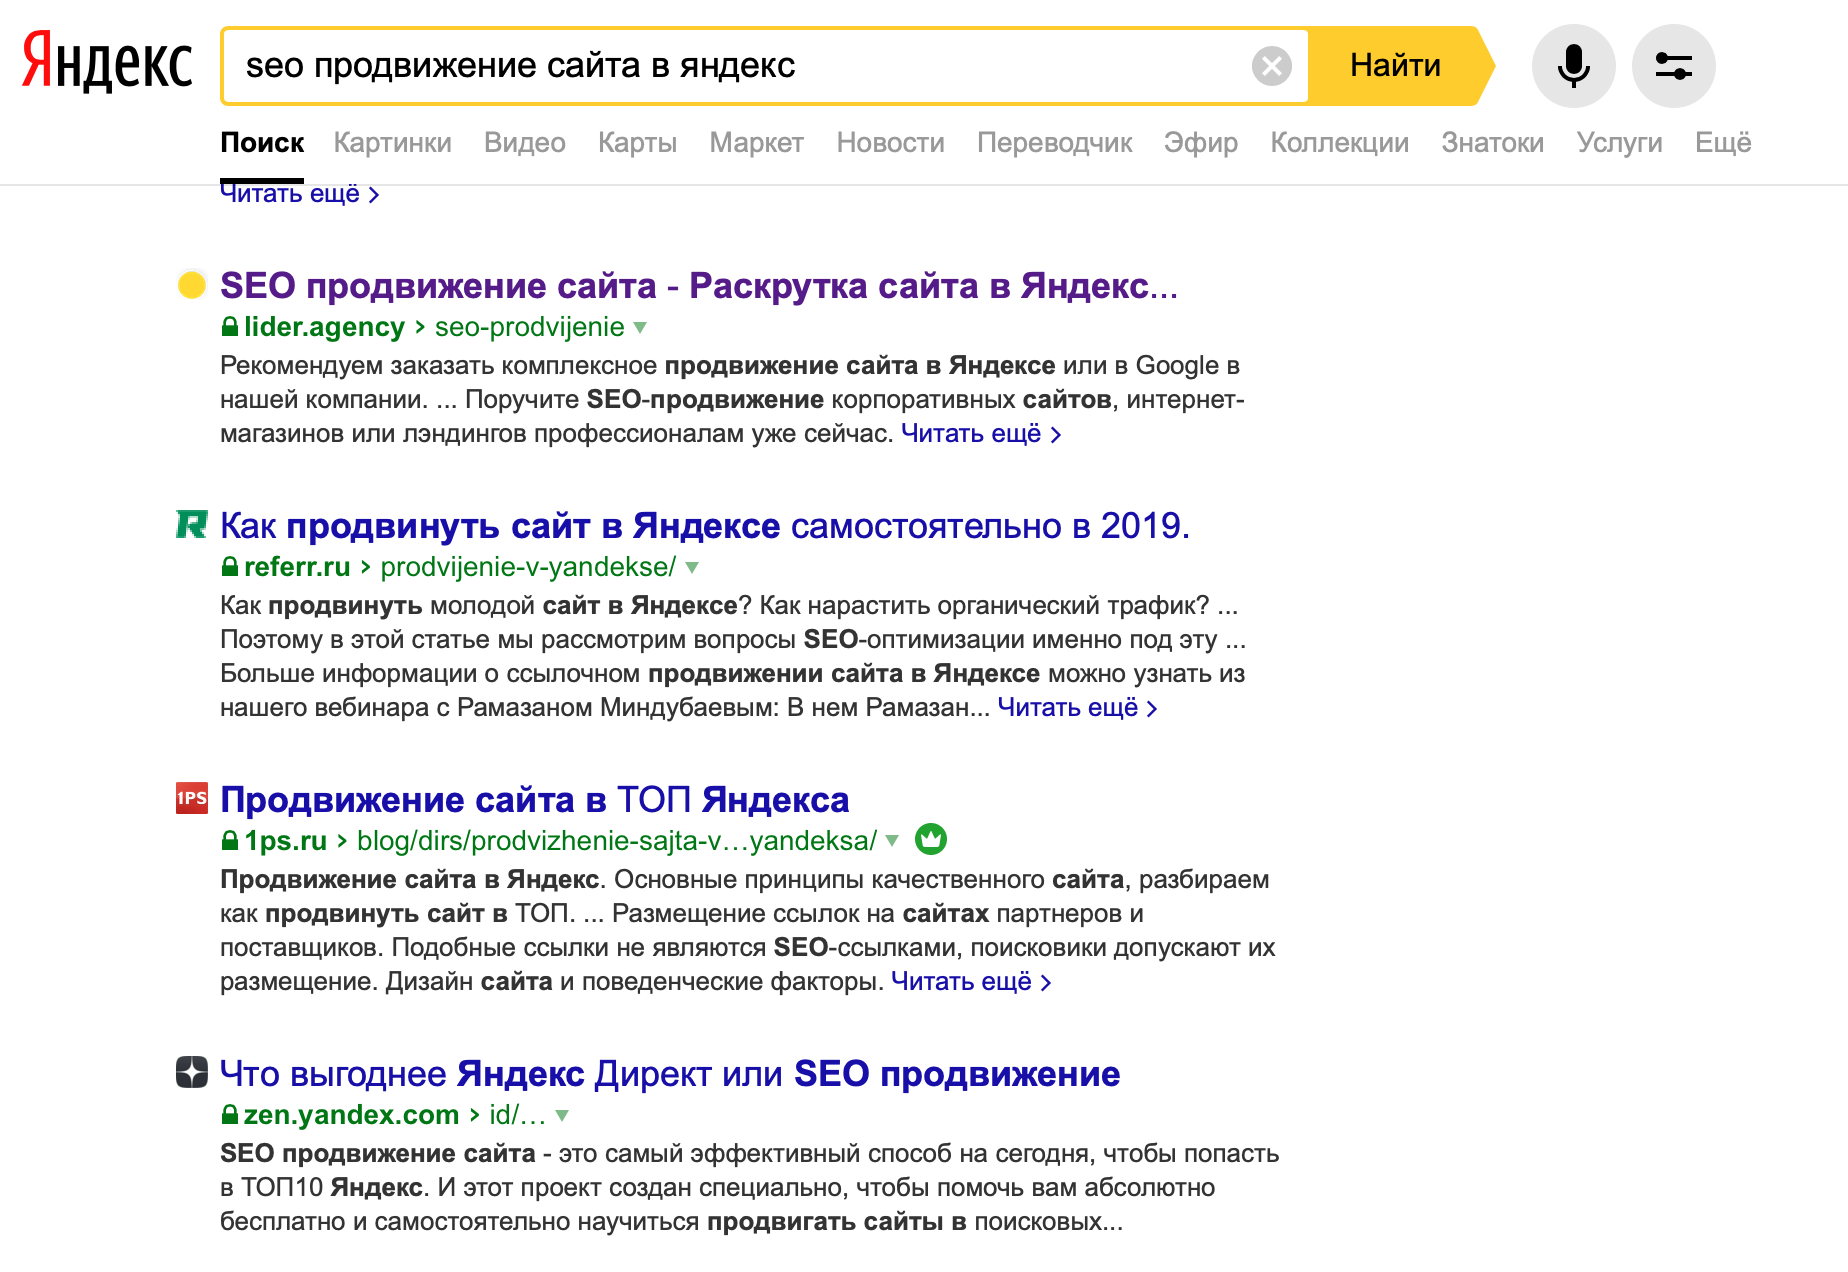Switch to the Картинки tab
The width and height of the screenshot is (1848, 1272).
pyautogui.click(x=392, y=143)
